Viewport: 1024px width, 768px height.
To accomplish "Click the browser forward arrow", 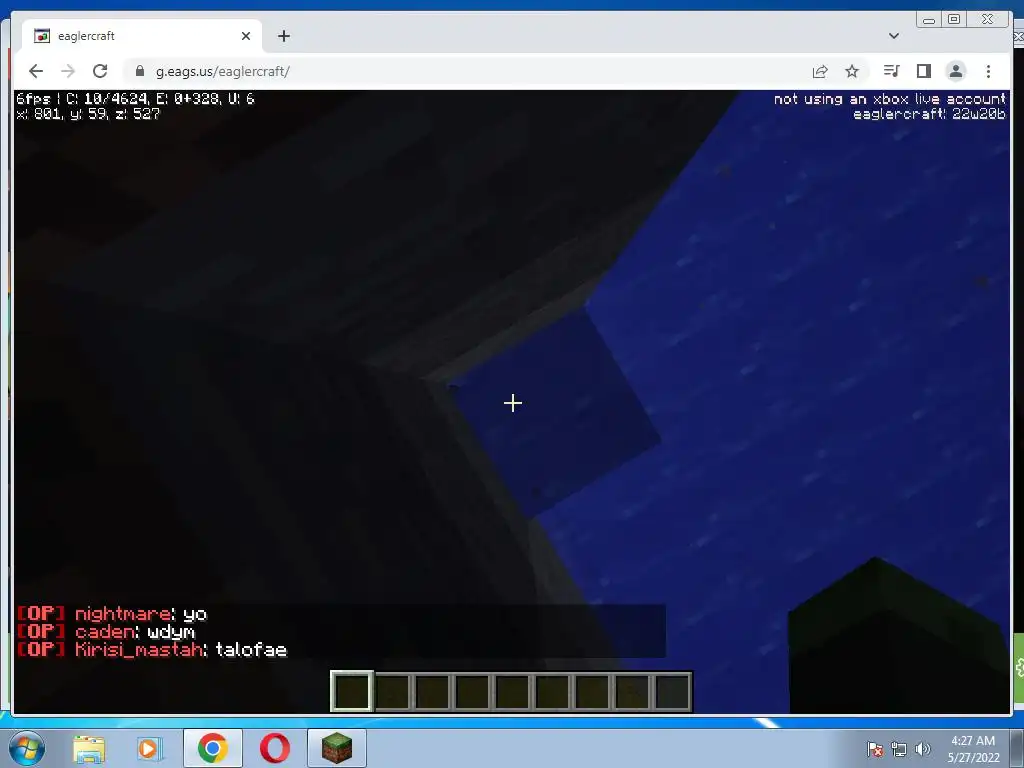I will click(68, 71).
